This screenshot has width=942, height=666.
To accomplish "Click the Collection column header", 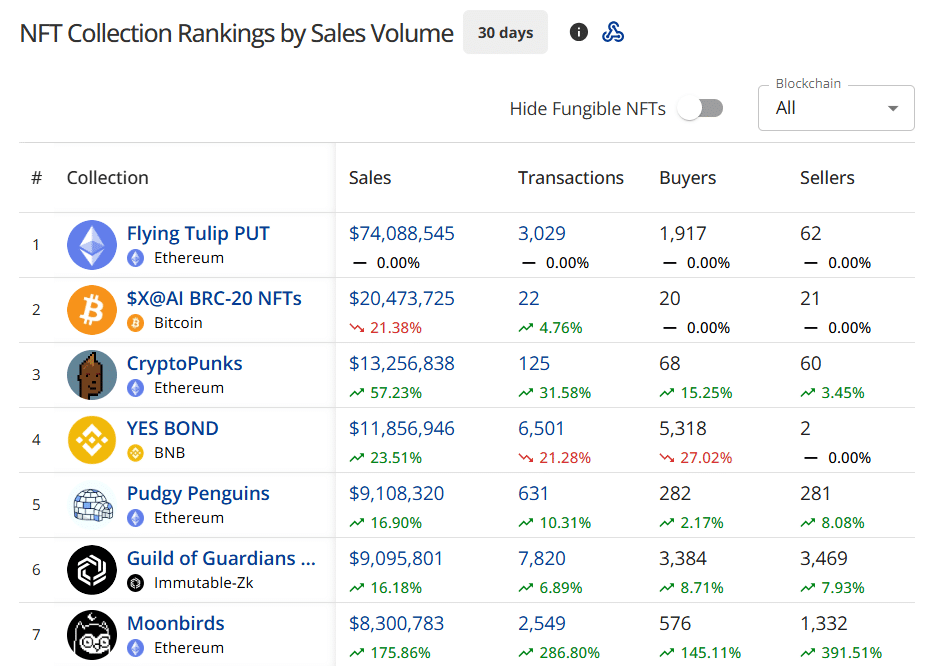I will [108, 178].
